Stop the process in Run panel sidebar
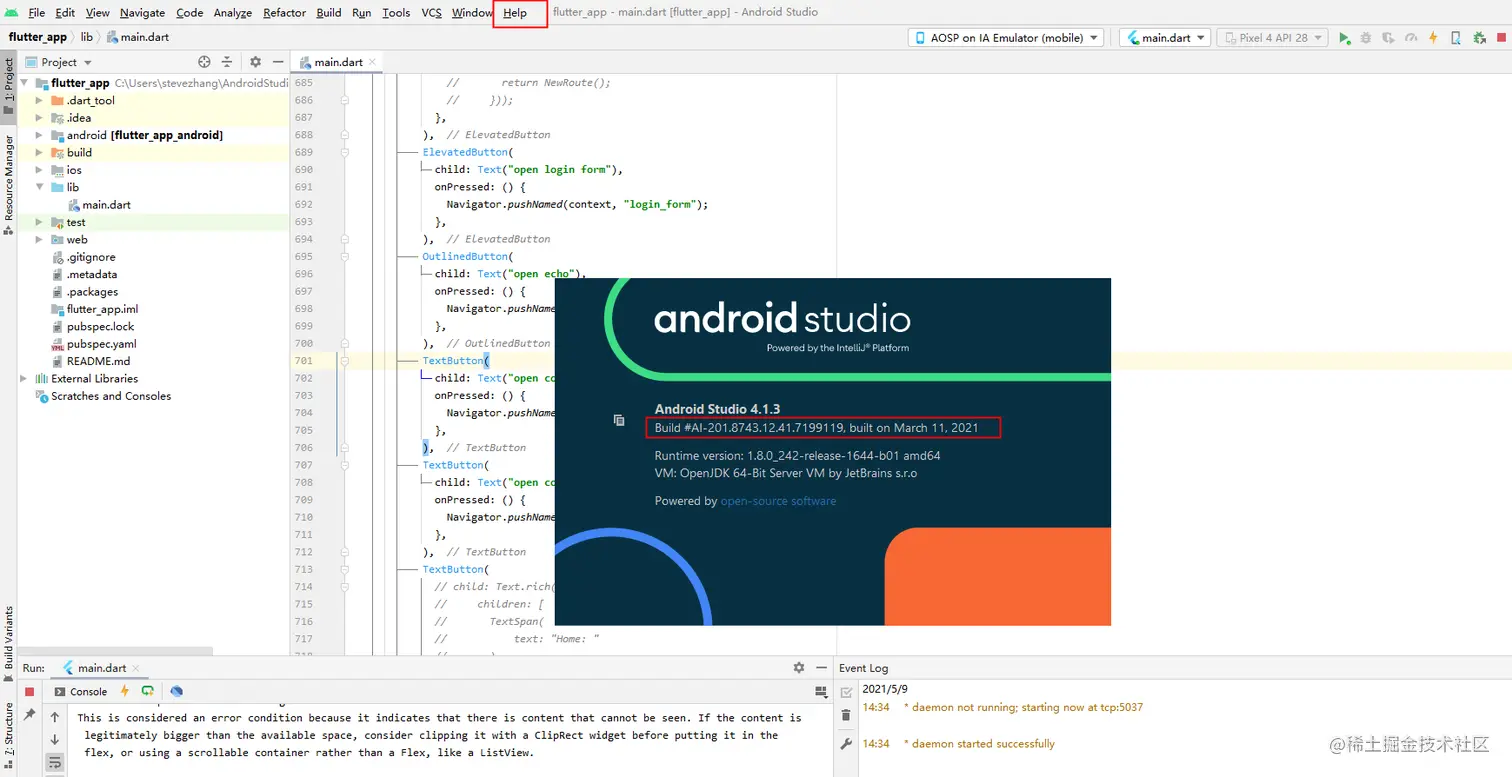Viewport: 1512px width, 777px height. (29, 691)
